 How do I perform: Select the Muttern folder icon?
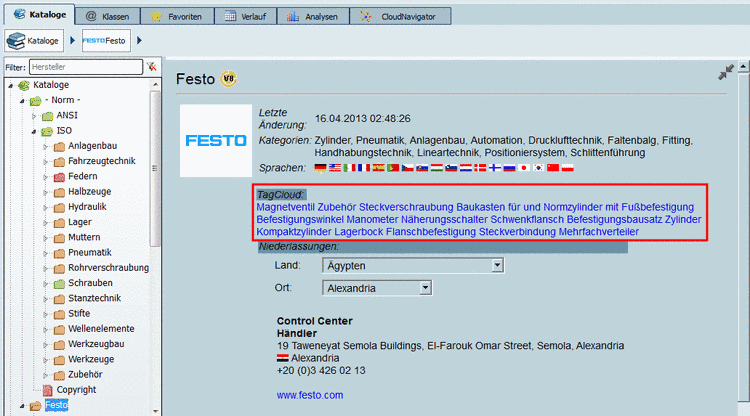[x=59, y=238]
